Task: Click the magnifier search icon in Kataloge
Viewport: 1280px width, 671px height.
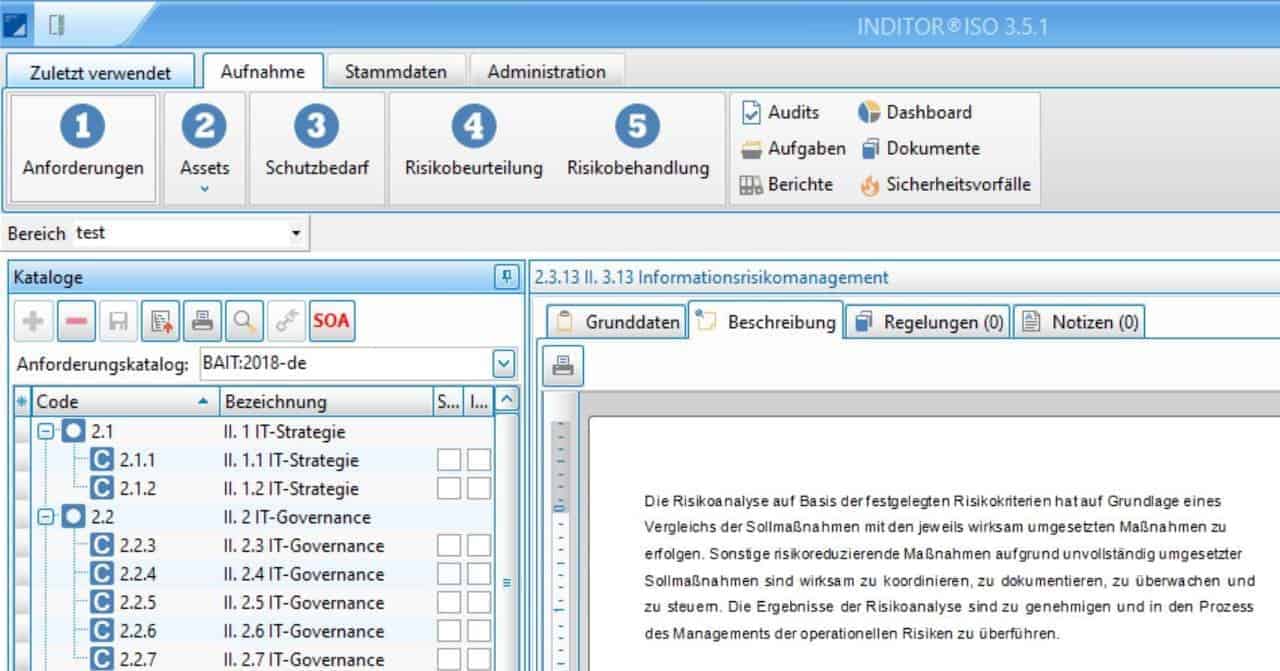Action: coord(242,321)
